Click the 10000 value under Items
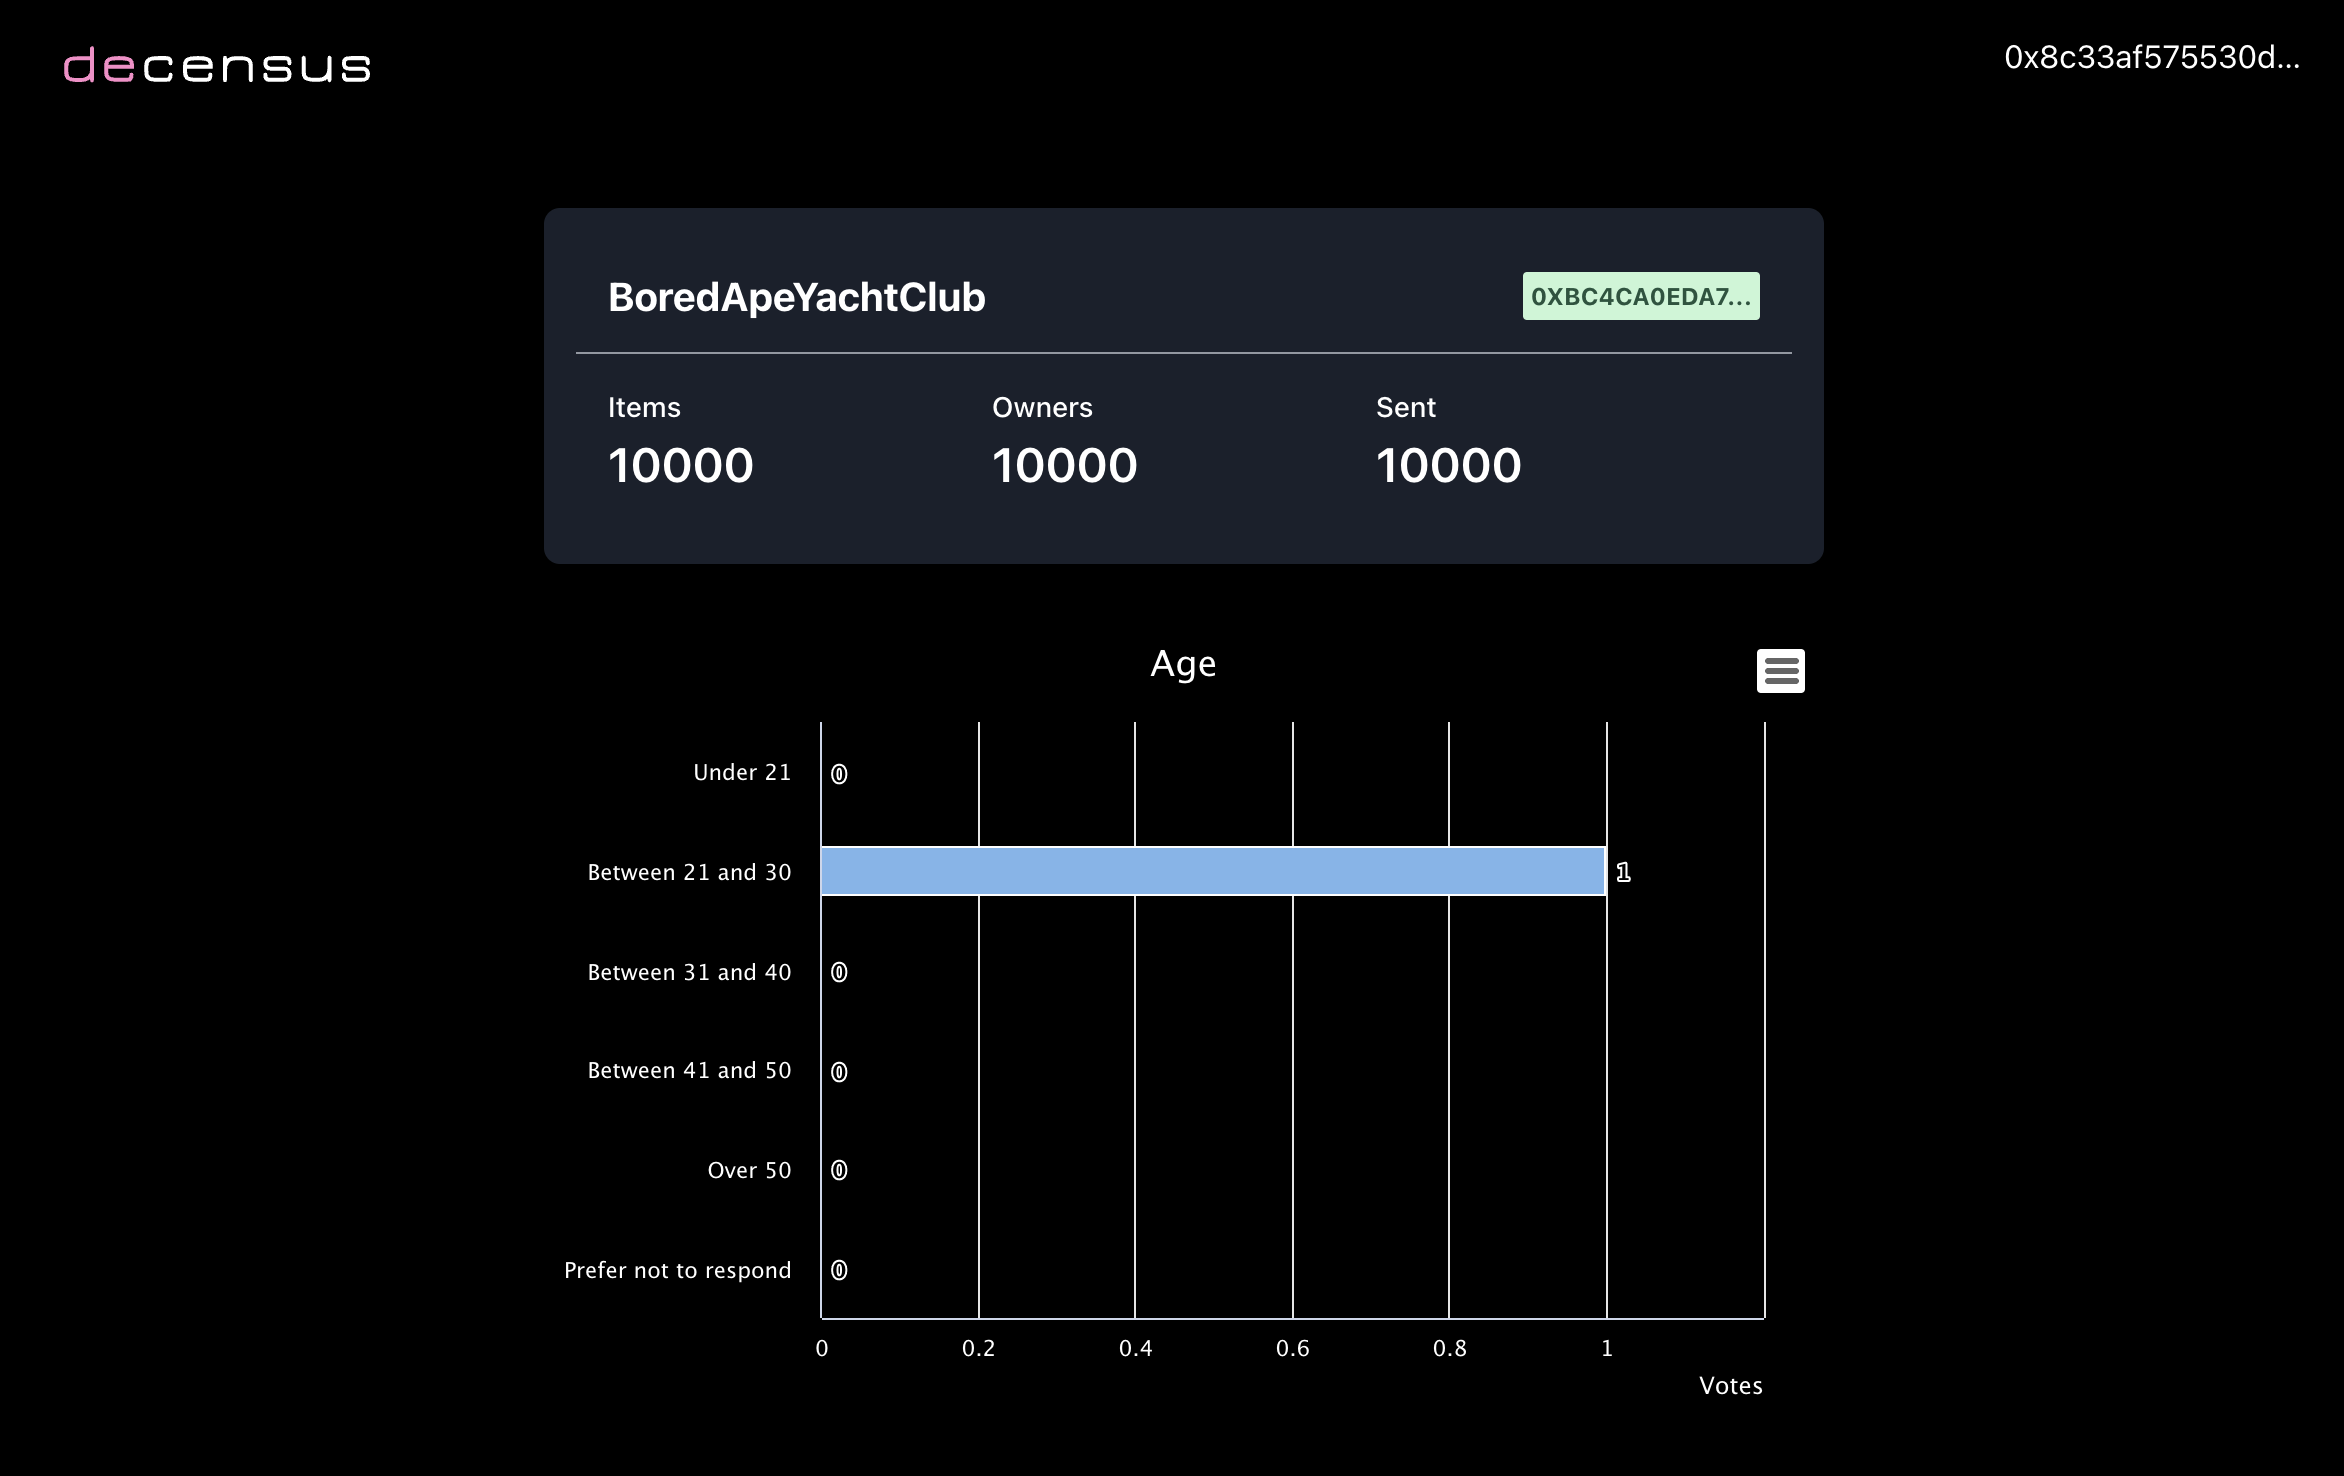The width and height of the screenshot is (2344, 1476). (x=681, y=466)
